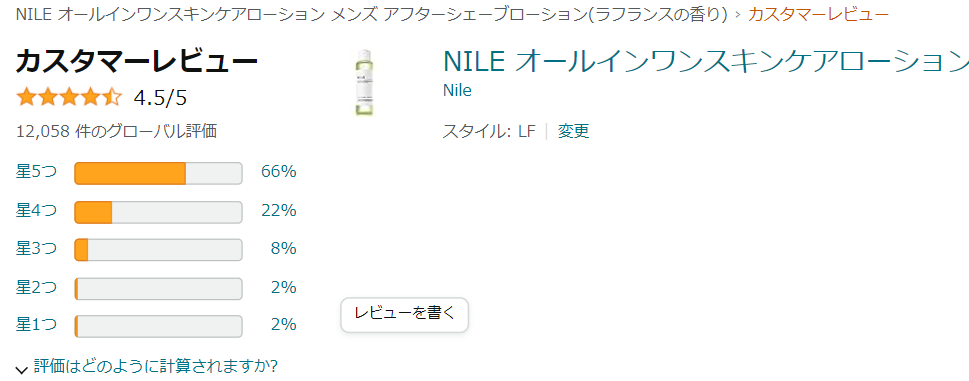Screen dimensions: 969x381
Task: Open the NILE オールインワンスキンケアローション product title link
Action: click(x=706, y=60)
